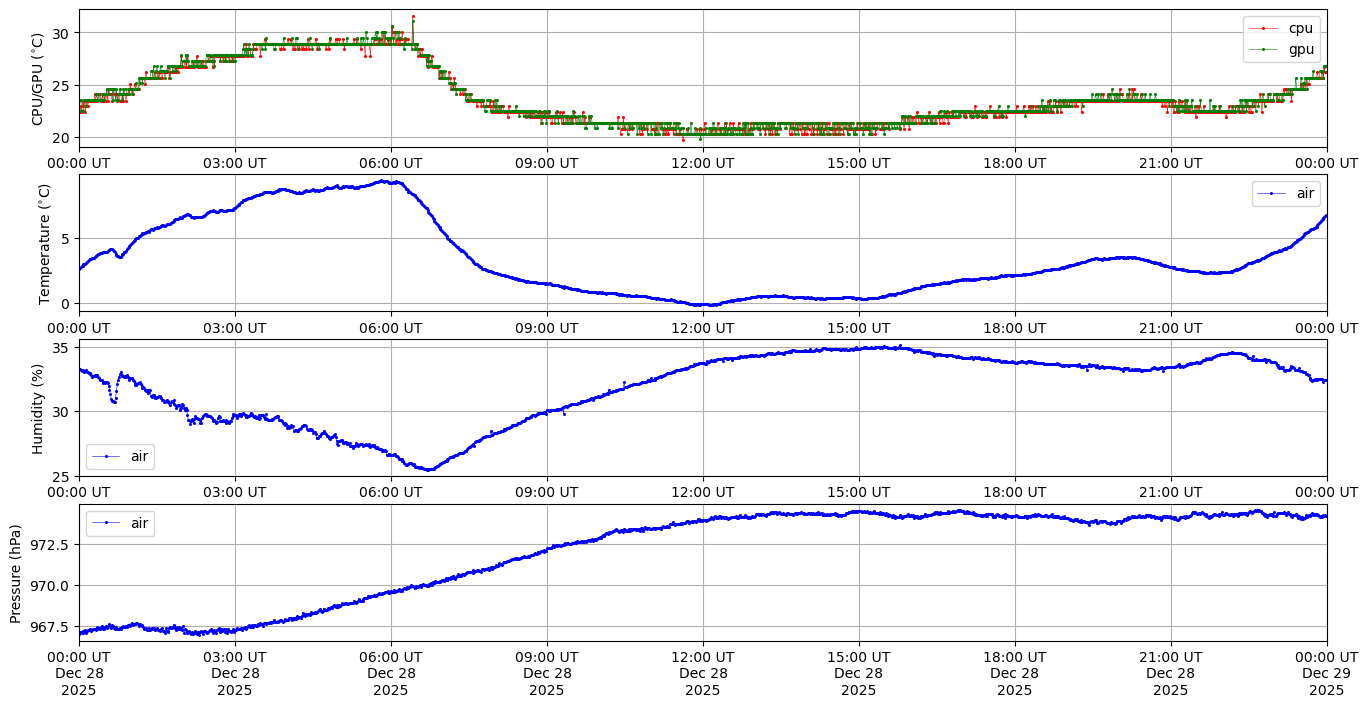Click the Pressure (hPa) y-axis label

16,573
